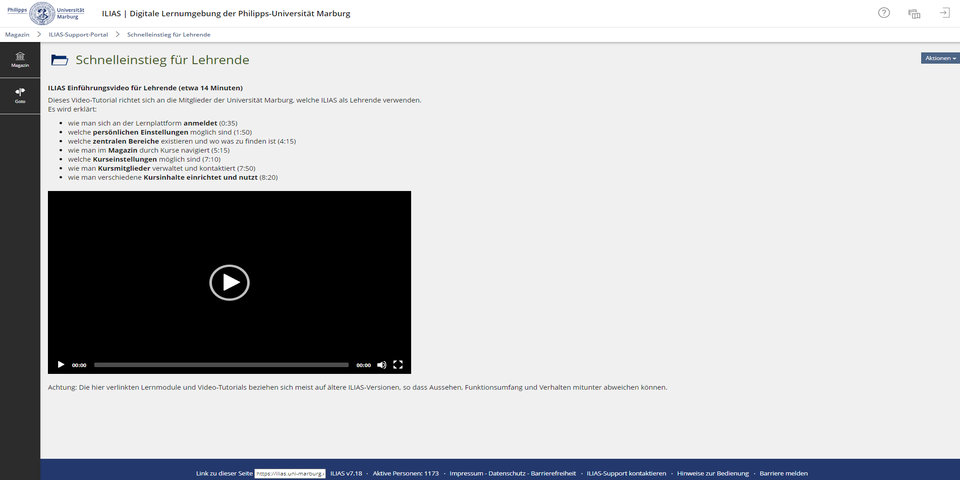The width and height of the screenshot is (960, 480).
Task: Open the help question mark icon
Action: (x=883, y=13)
